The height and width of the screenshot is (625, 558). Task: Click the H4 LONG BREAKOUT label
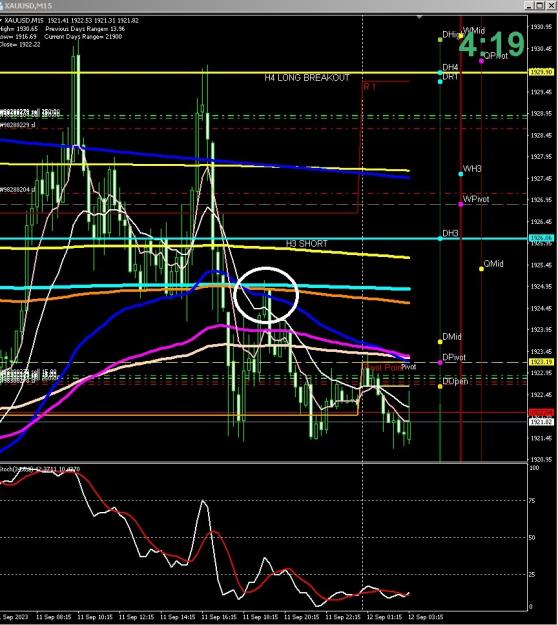307,78
